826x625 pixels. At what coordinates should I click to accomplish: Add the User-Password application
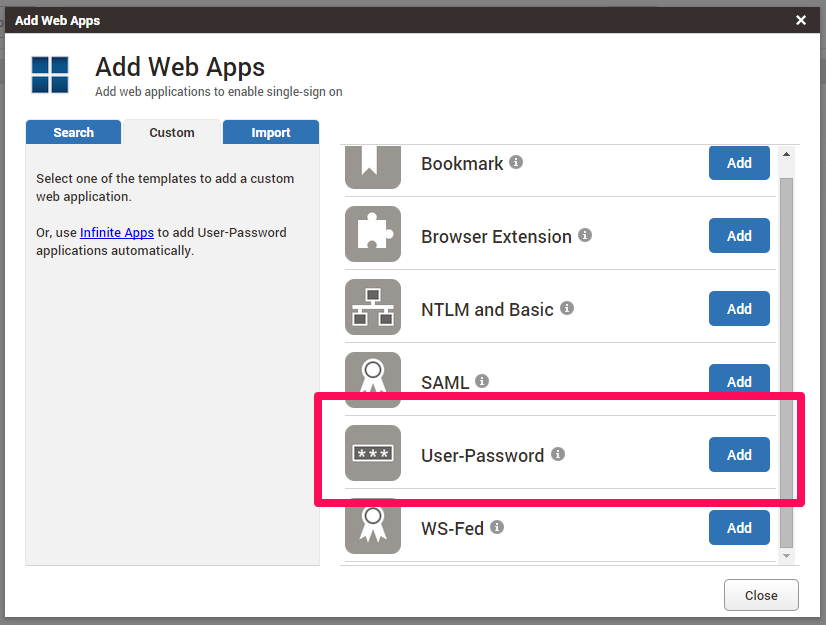point(739,454)
